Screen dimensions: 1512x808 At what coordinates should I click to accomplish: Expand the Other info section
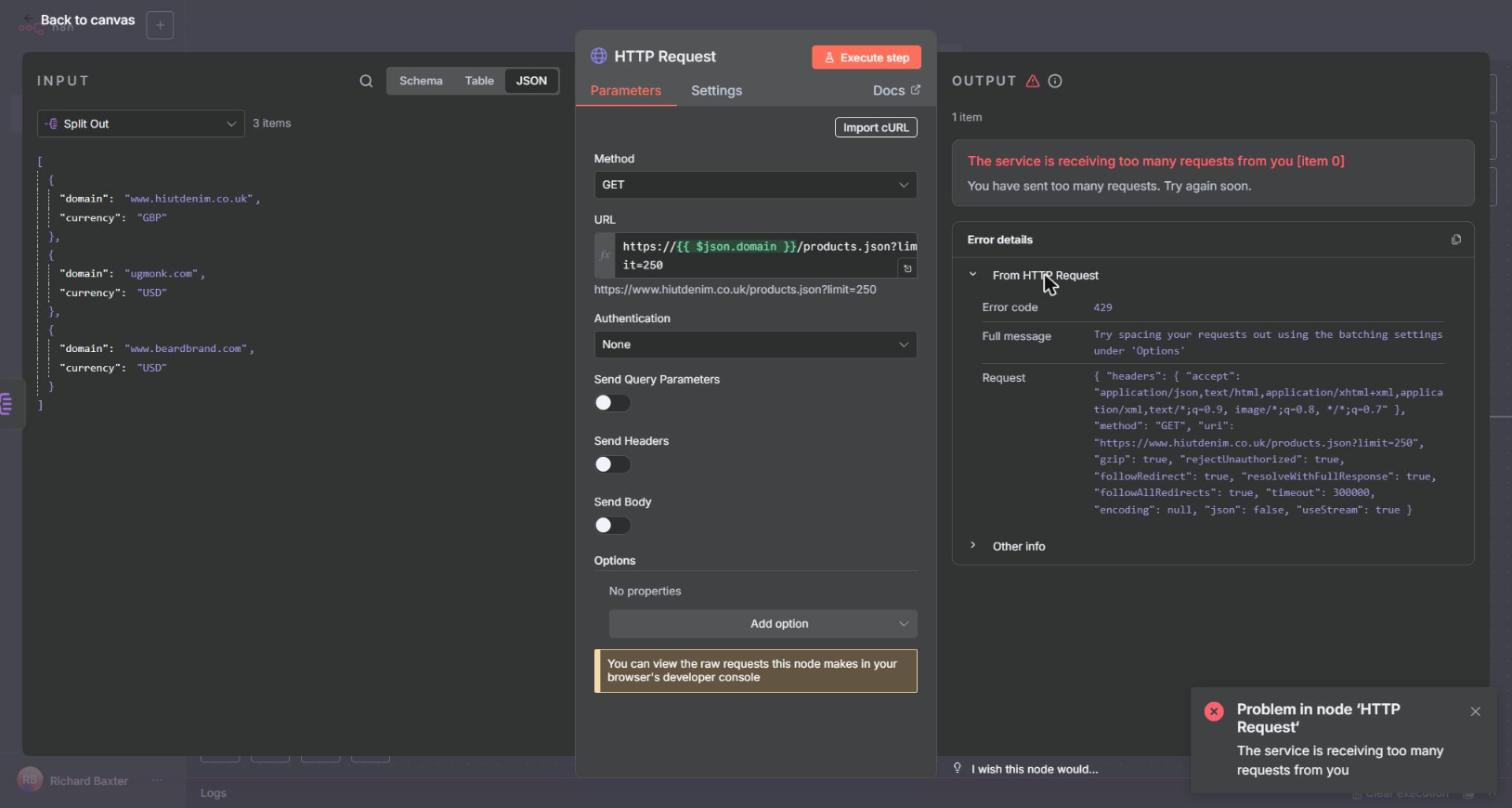[x=972, y=546]
